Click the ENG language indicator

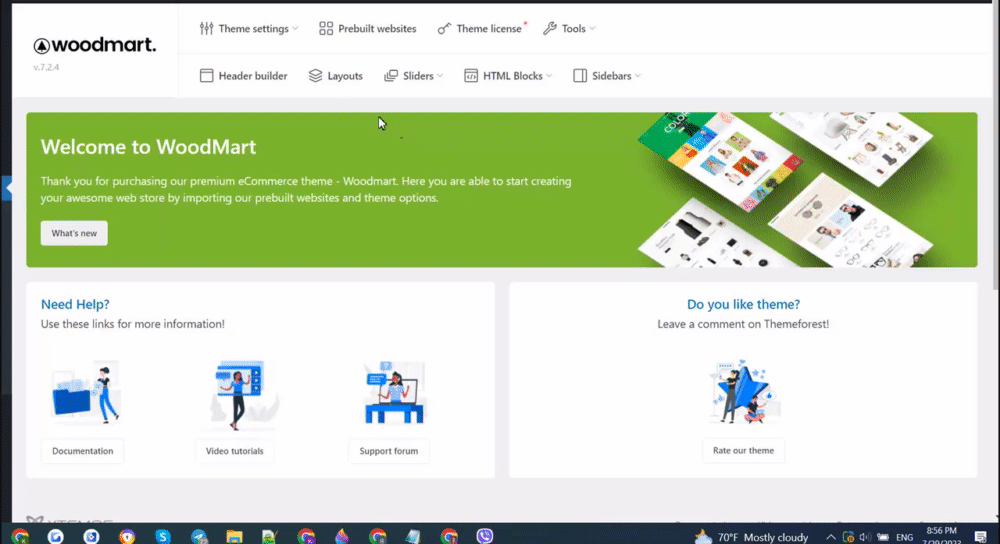click(904, 538)
